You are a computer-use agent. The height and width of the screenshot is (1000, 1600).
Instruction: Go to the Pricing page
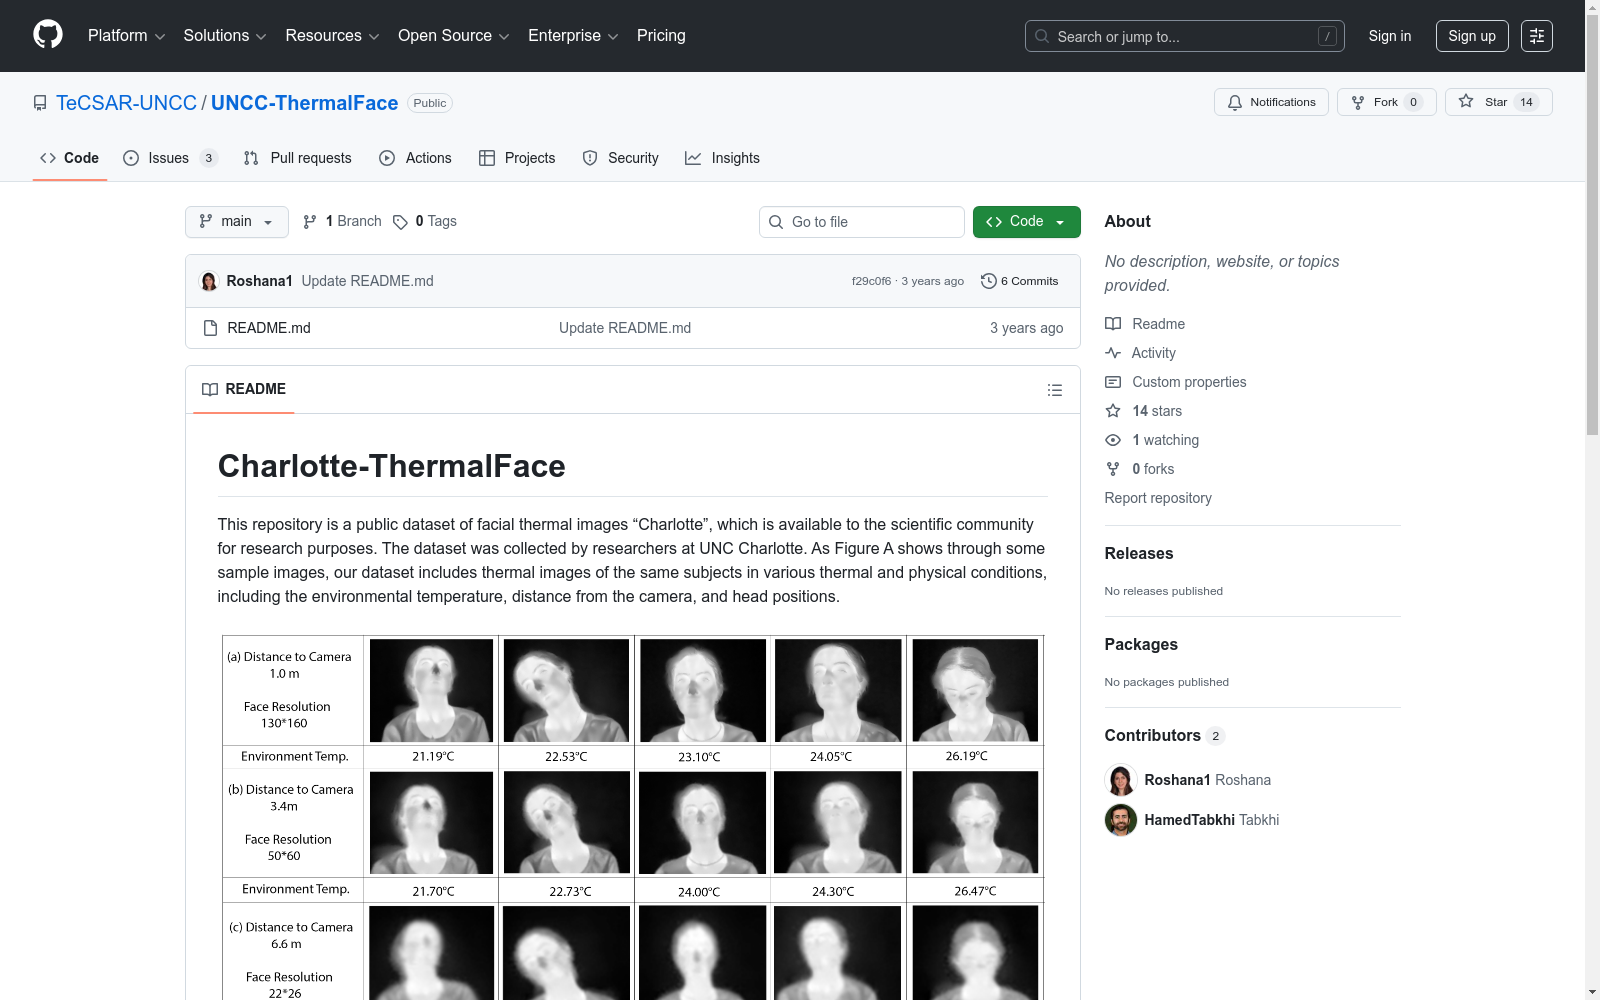(661, 36)
